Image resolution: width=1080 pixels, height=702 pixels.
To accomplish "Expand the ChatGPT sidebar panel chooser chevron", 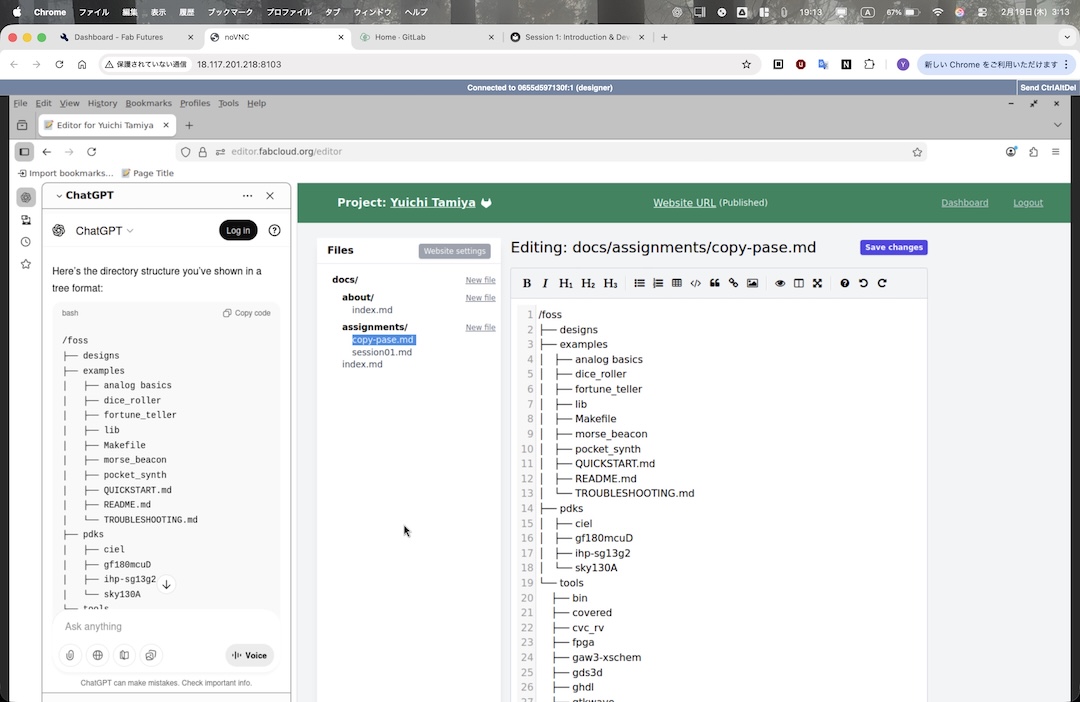I will [x=59, y=196].
